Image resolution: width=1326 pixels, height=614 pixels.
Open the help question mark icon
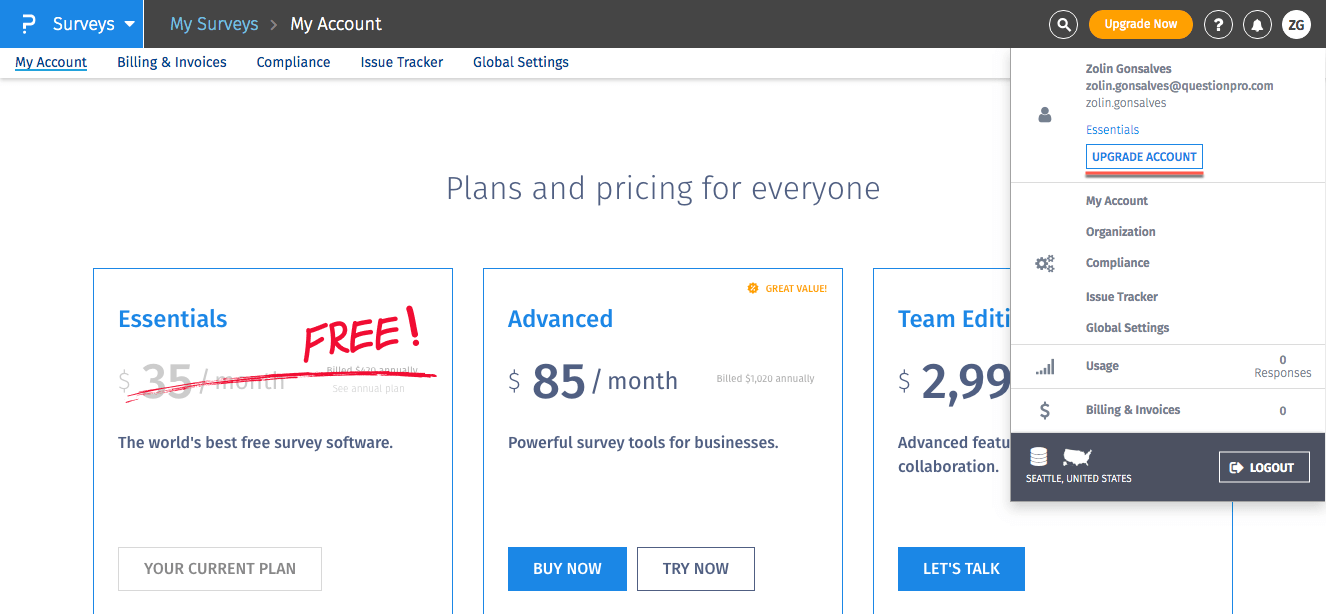1217,24
